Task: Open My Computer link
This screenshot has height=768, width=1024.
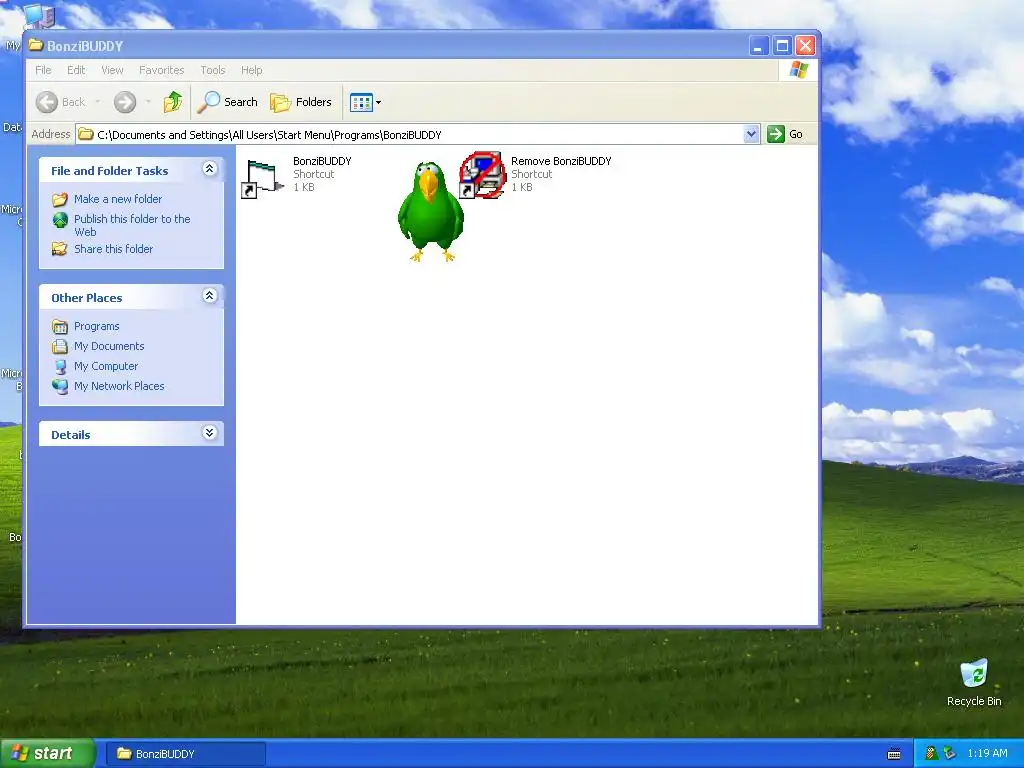Action: pos(106,366)
